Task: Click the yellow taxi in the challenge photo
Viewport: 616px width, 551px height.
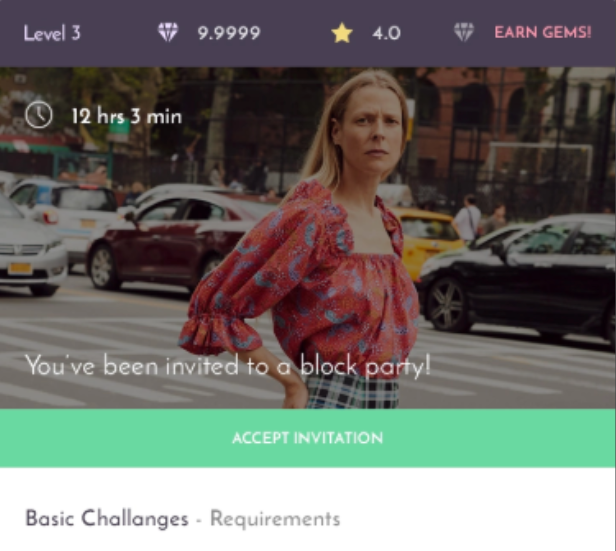Action: coord(426,240)
